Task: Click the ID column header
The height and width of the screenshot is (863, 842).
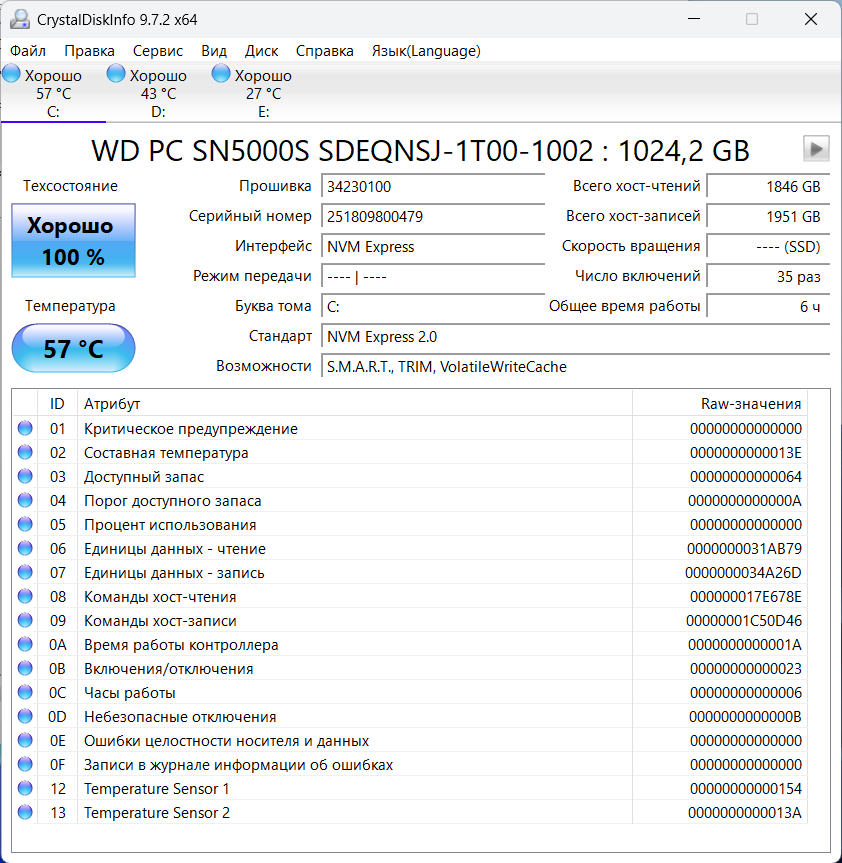Action: (57, 403)
